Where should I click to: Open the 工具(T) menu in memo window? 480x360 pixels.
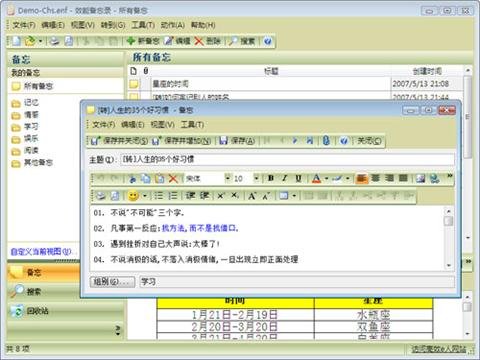point(192,125)
